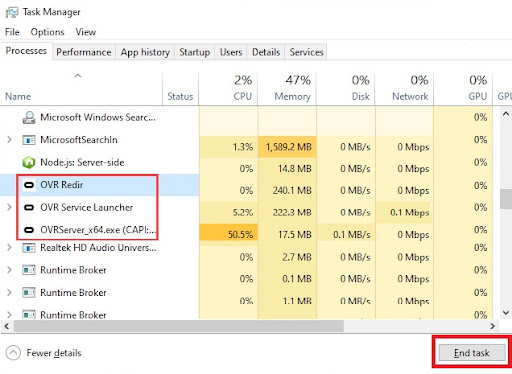Open the View menu
Viewport: 512px width, 374px height.
point(86,32)
